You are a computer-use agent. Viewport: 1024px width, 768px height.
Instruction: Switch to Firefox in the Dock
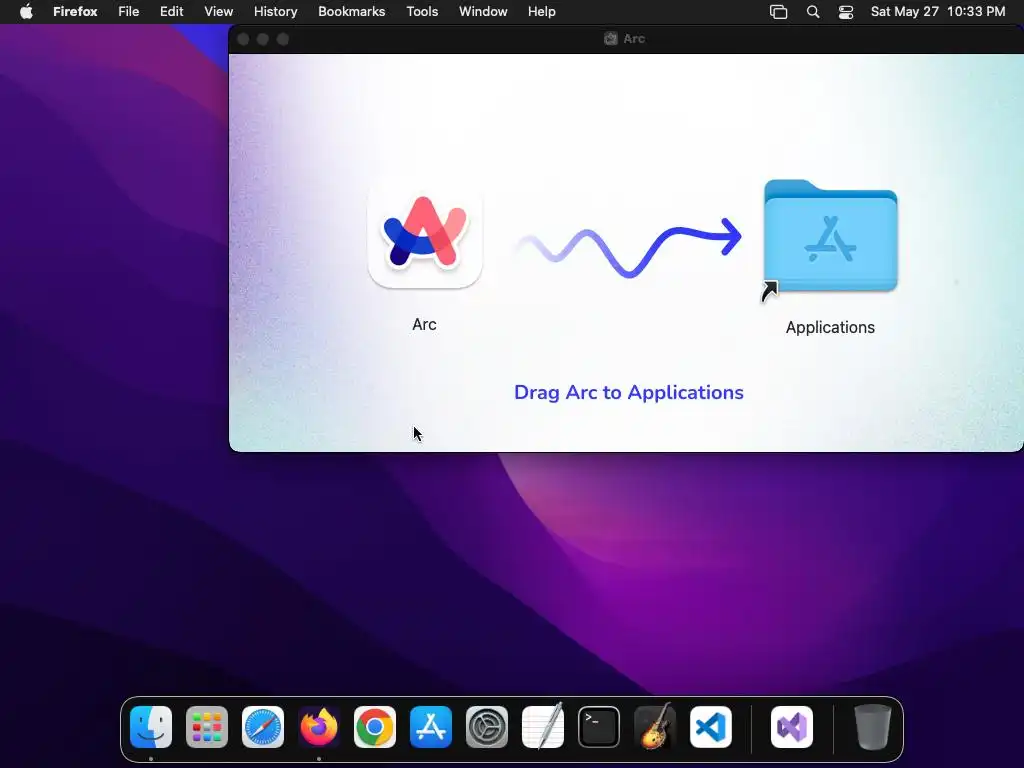pos(319,727)
